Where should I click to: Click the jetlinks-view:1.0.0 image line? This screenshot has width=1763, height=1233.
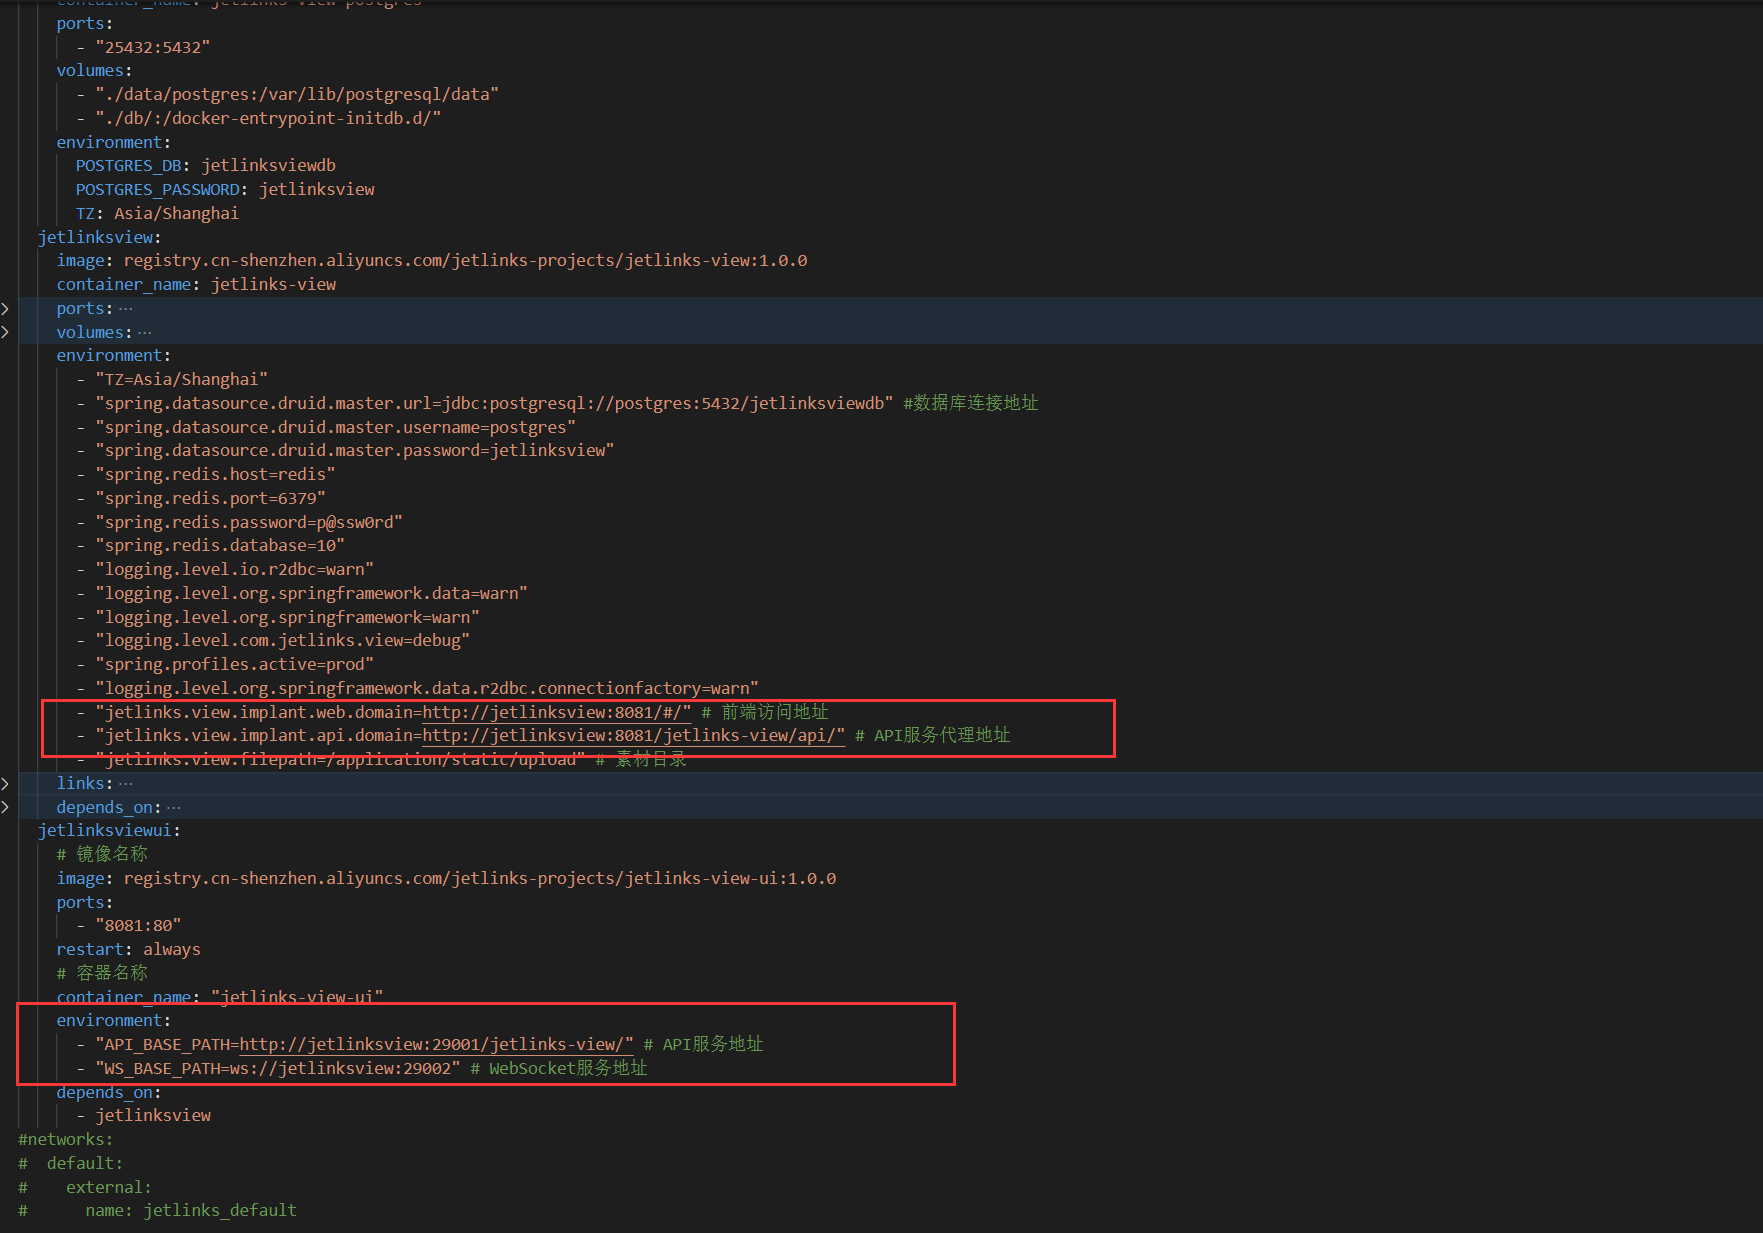pyautogui.click(x=432, y=261)
